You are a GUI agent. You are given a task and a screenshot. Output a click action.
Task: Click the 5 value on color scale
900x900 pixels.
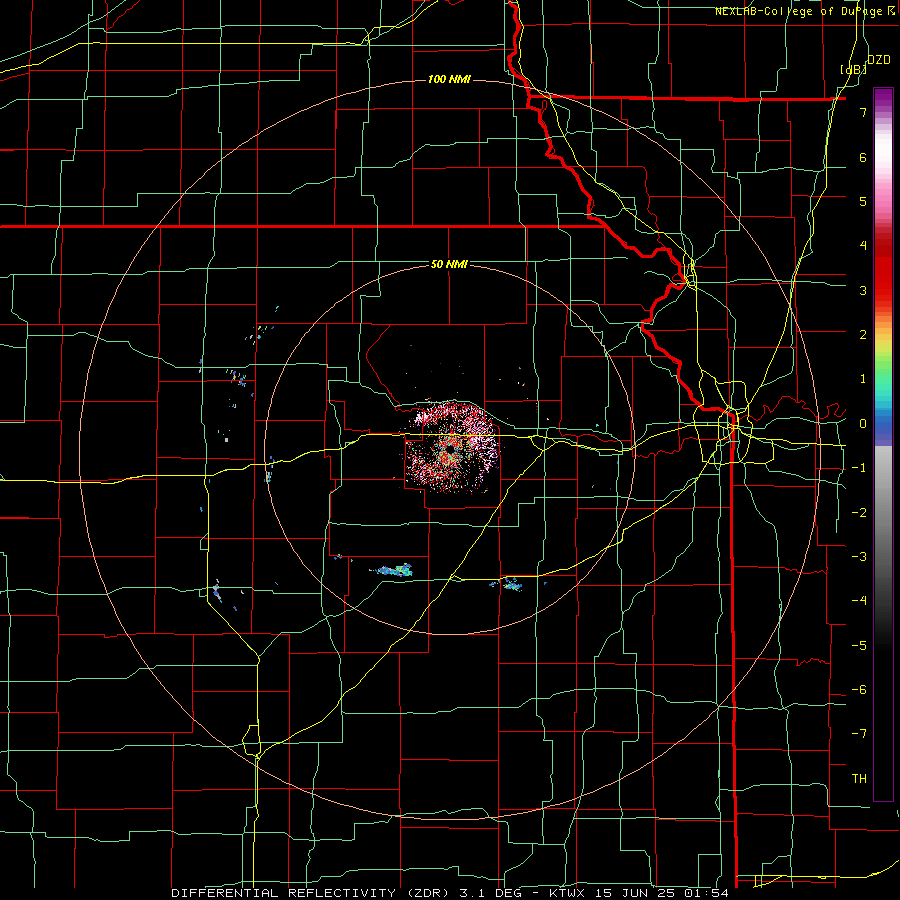coord(863,201)
